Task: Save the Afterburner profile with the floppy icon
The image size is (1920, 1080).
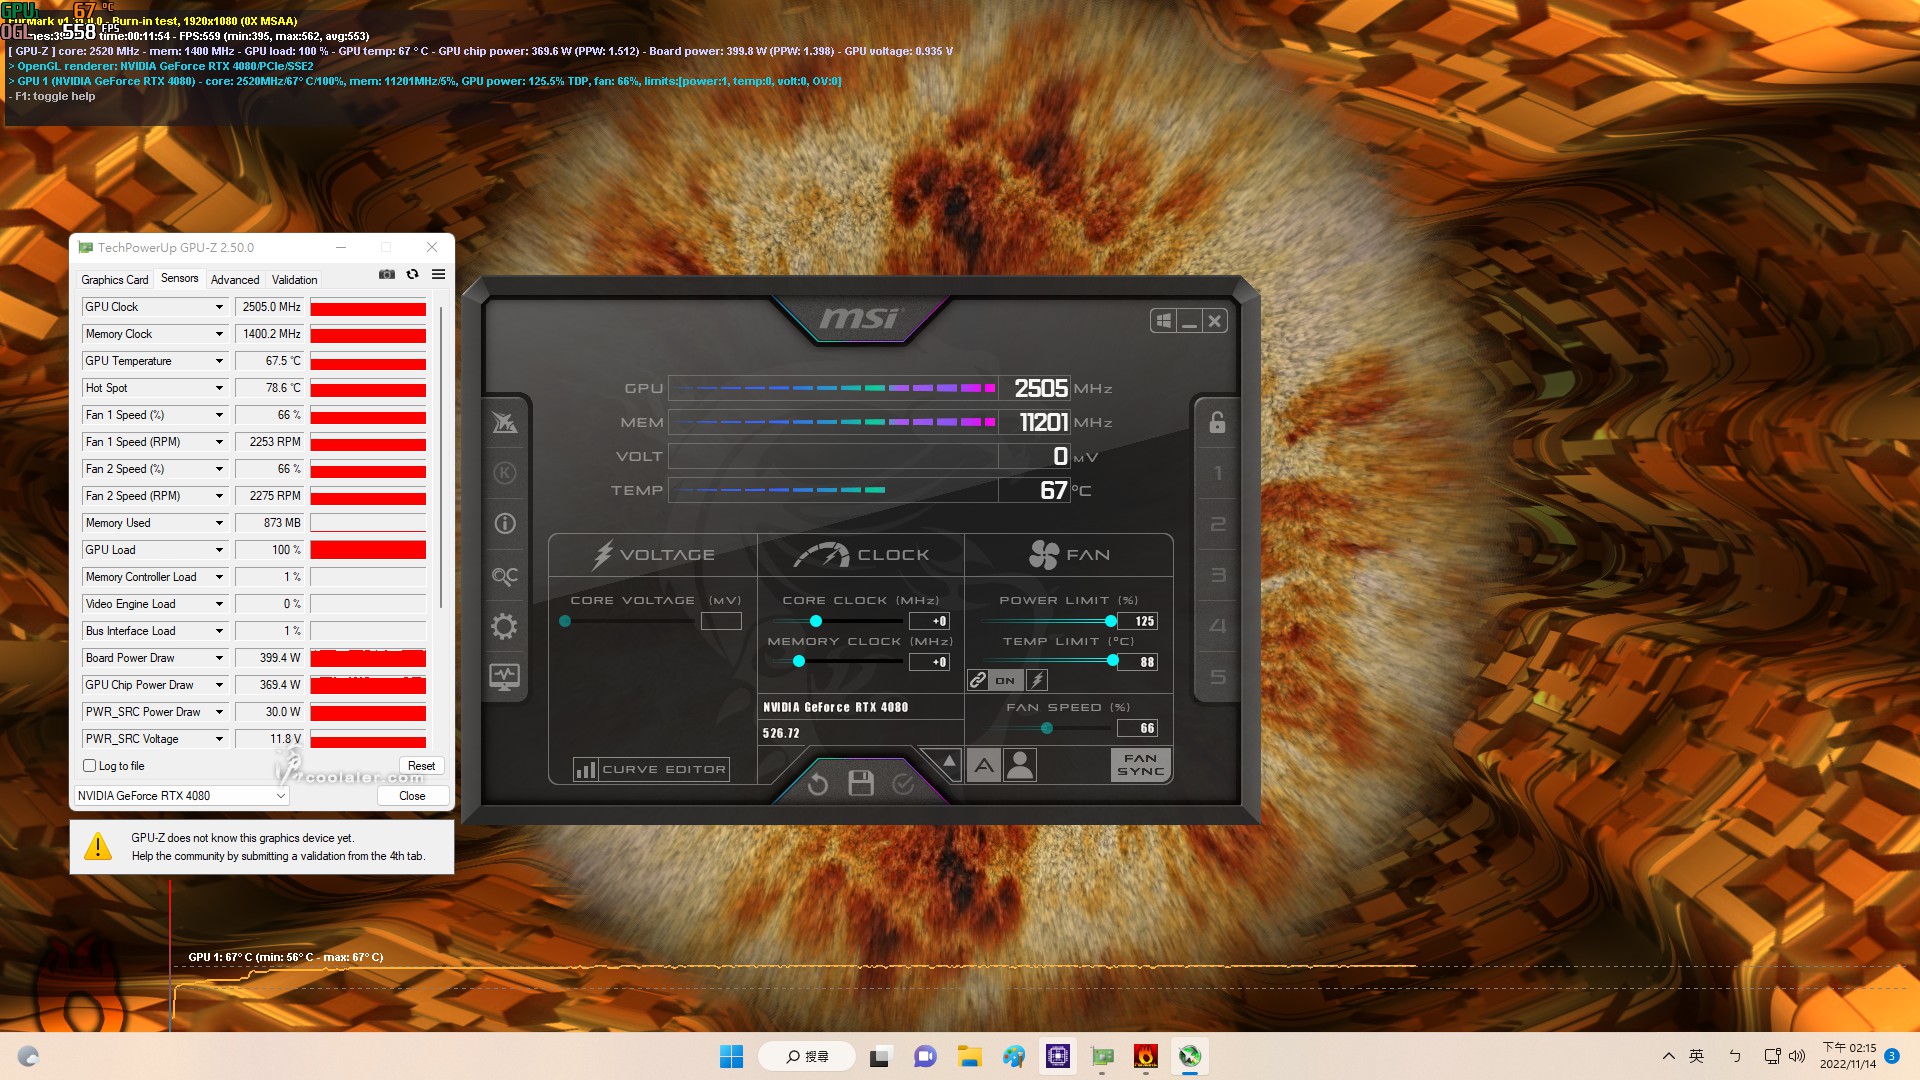Action: [x=861, y=783]
